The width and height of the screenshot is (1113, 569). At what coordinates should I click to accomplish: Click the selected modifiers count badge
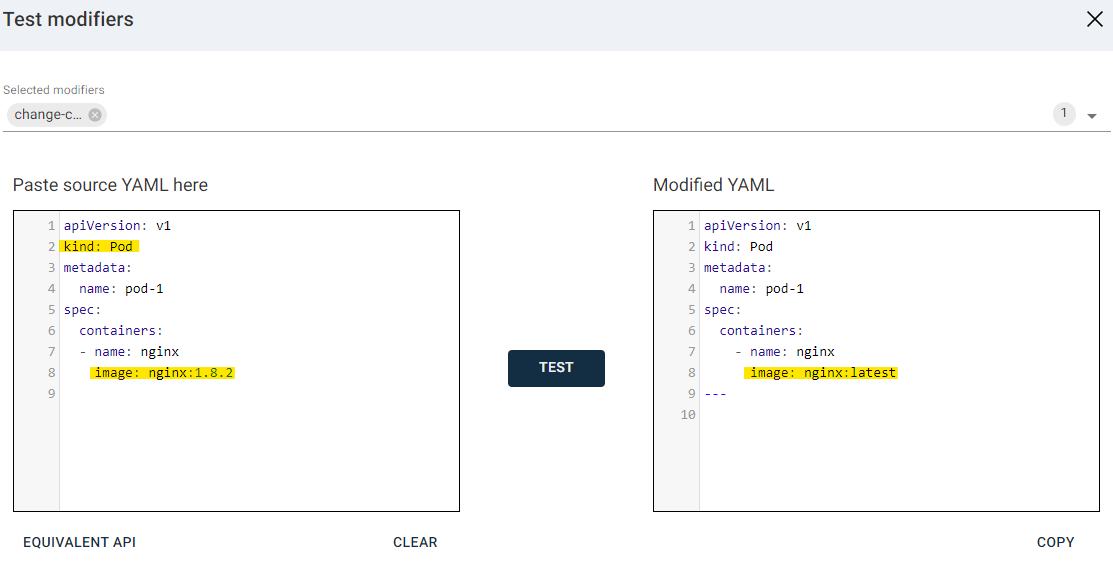[x=1064, y=114]
